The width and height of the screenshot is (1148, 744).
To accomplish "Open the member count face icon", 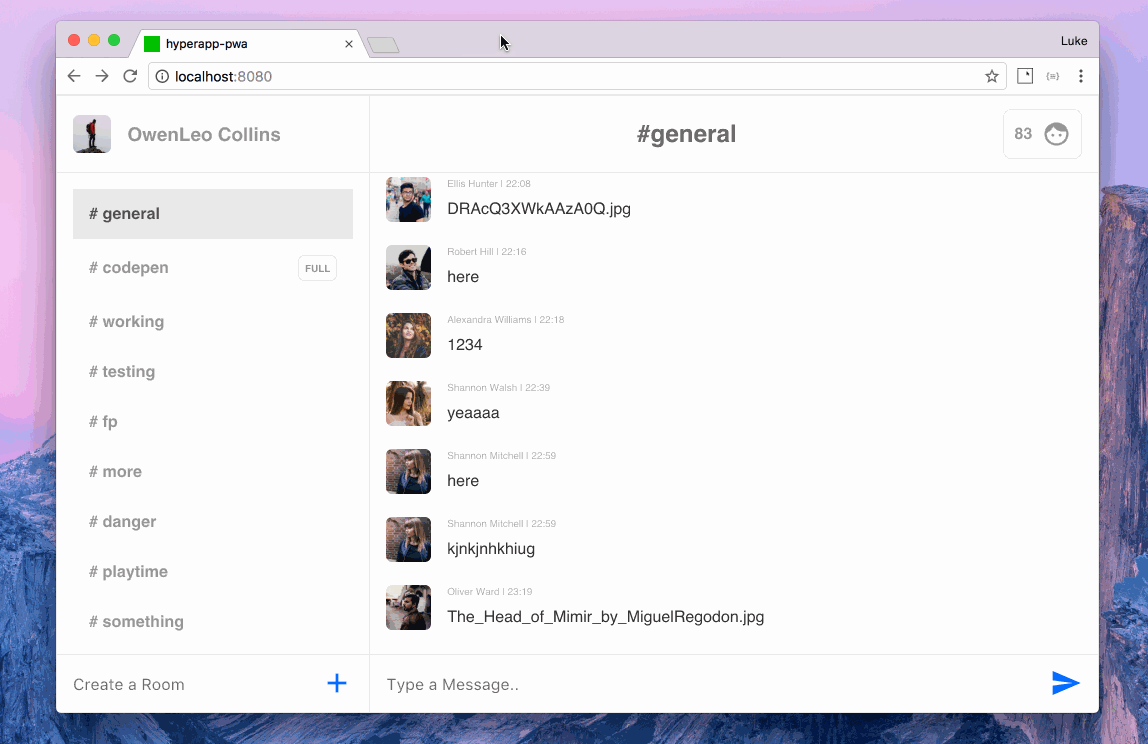I will click(x=1056, y=134).
